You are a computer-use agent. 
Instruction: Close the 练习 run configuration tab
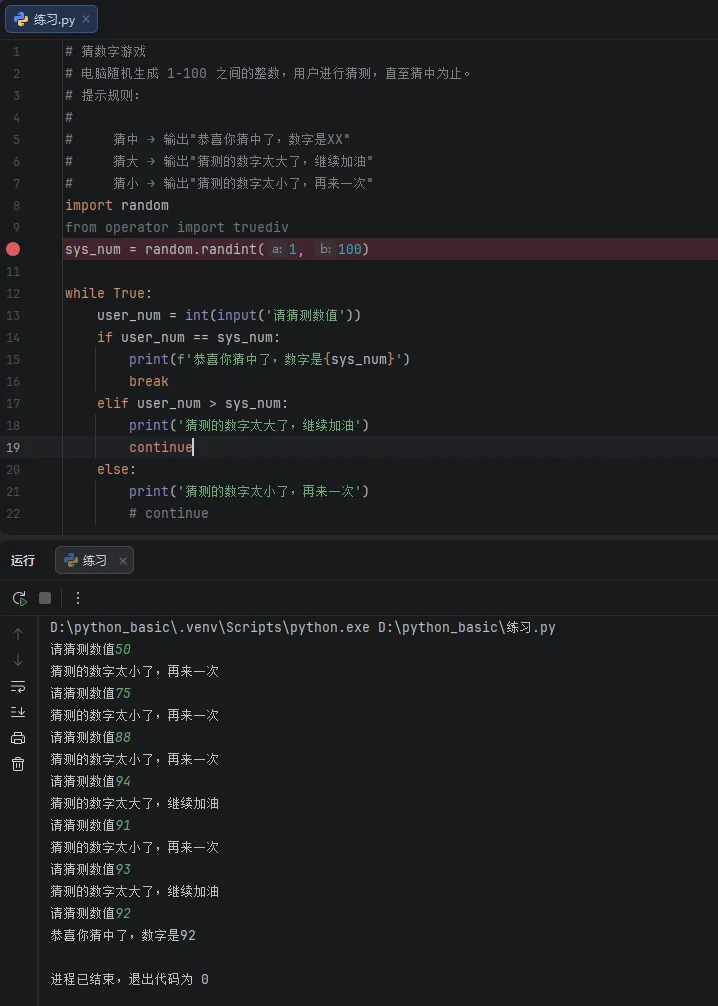[x=123, y=561]
